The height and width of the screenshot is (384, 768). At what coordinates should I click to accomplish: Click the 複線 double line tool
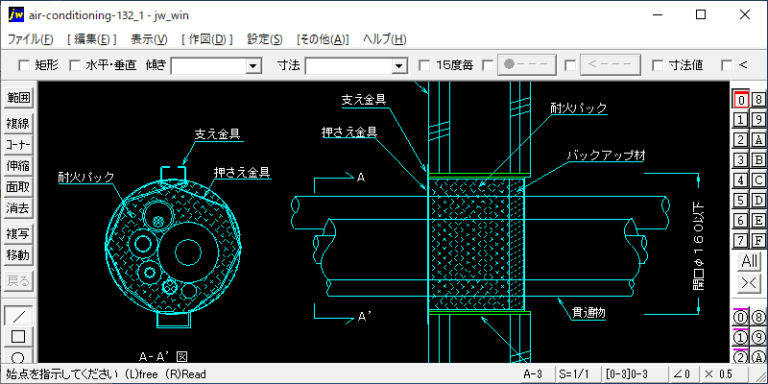tap(18, 124)
